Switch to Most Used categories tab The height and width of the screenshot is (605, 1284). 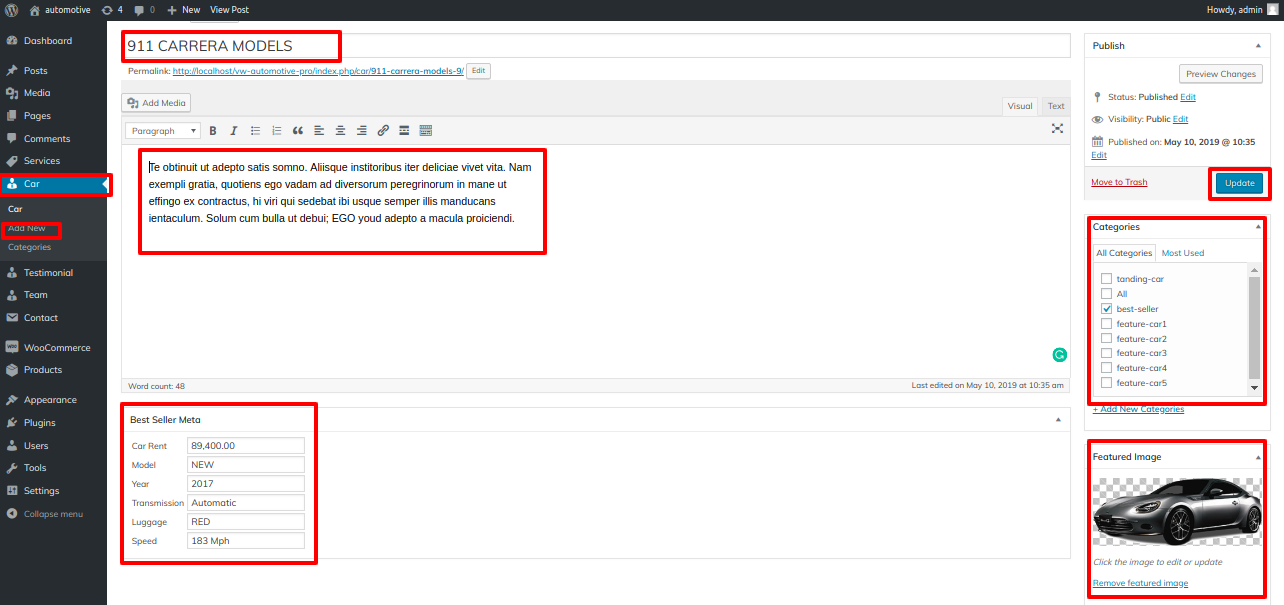tap(1182, 253)
